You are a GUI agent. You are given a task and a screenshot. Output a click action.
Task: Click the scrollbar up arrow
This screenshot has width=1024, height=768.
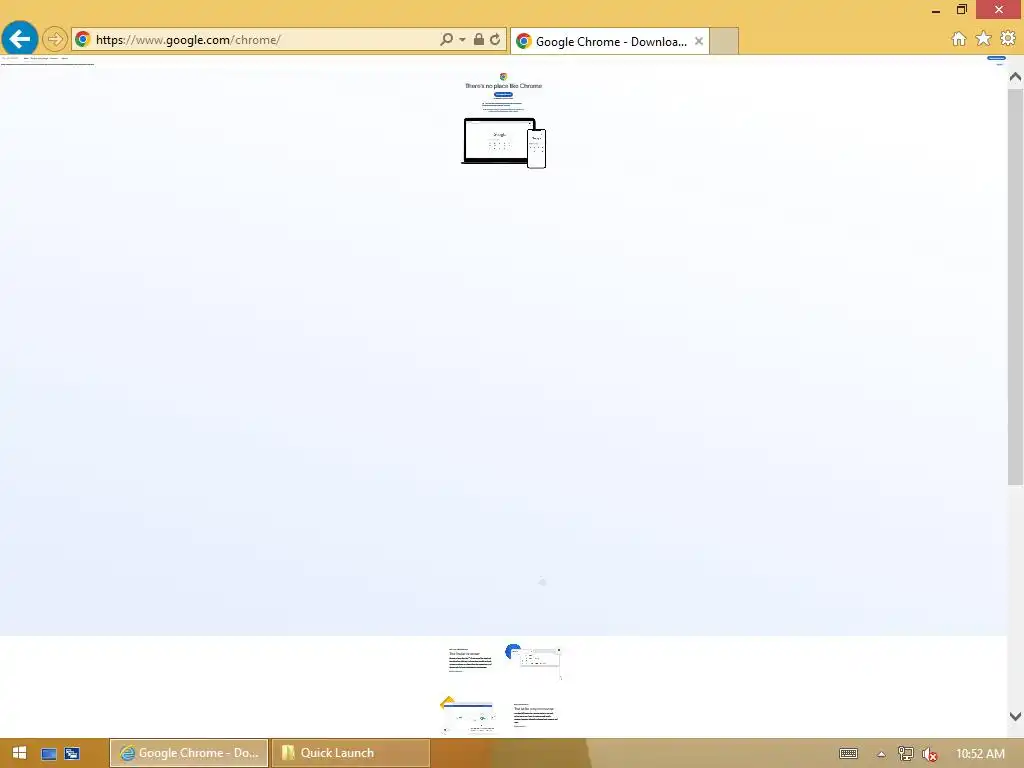1016,77
